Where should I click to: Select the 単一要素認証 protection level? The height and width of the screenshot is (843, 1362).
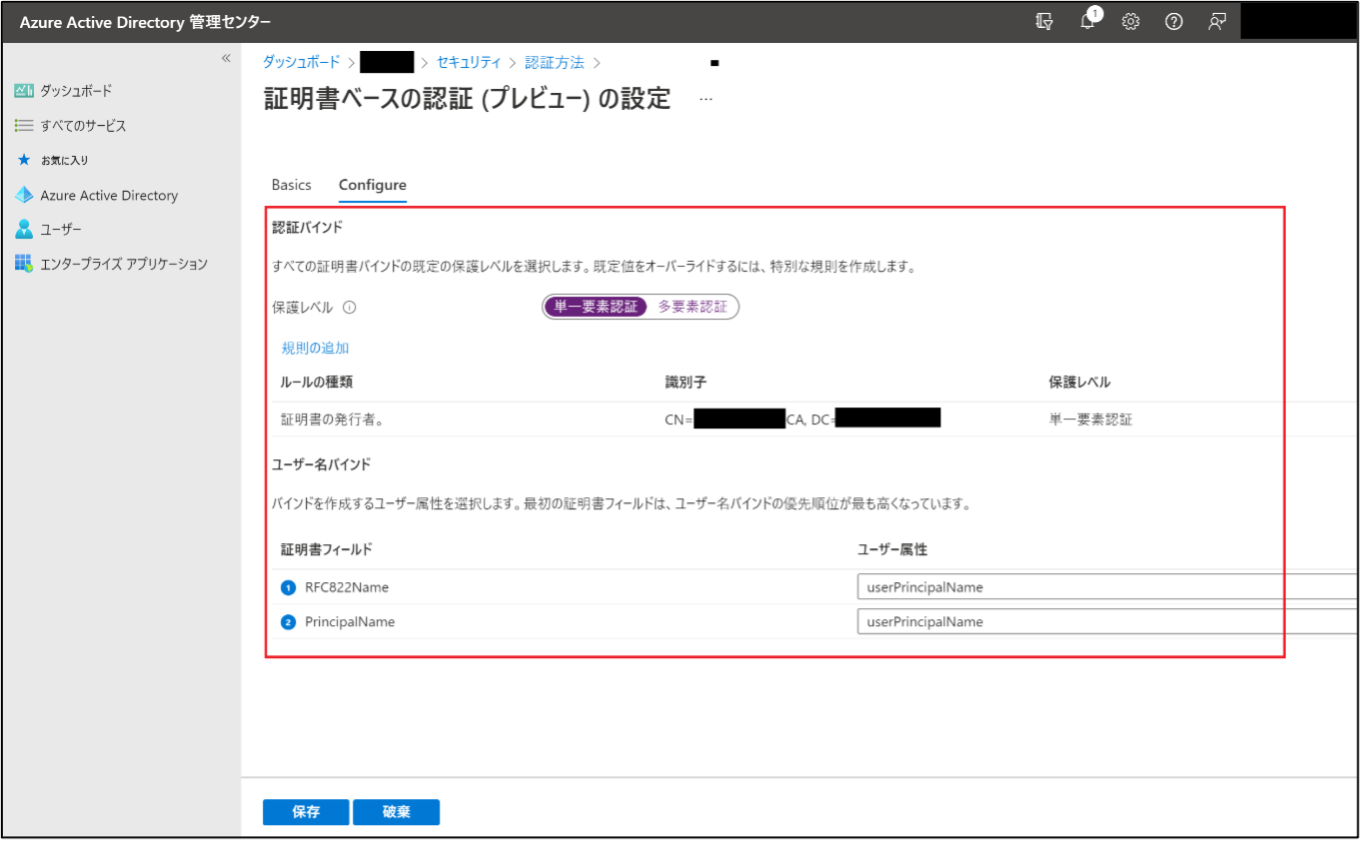(x=596, y=307)
